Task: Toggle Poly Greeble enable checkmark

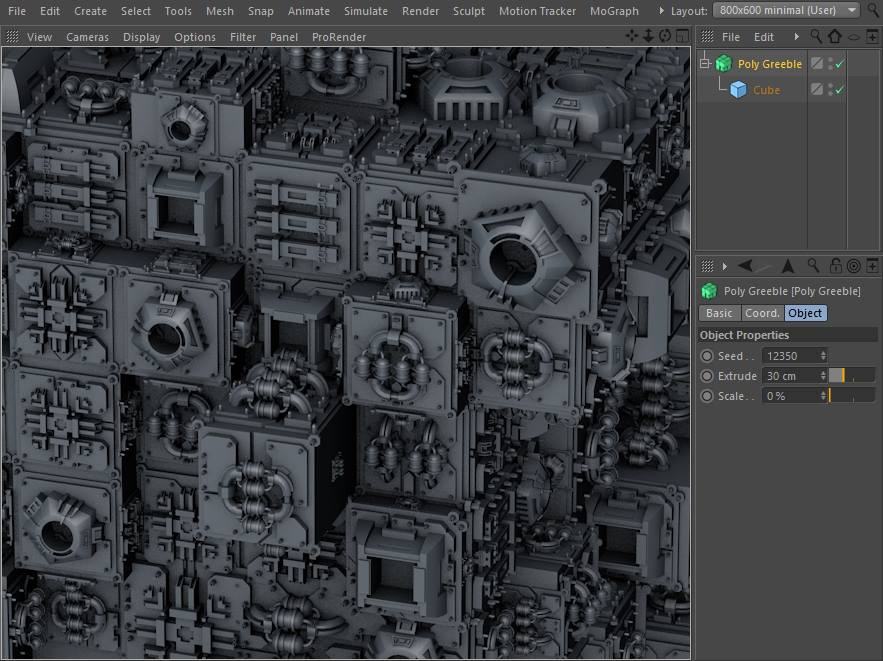Action: coord(840,64)
